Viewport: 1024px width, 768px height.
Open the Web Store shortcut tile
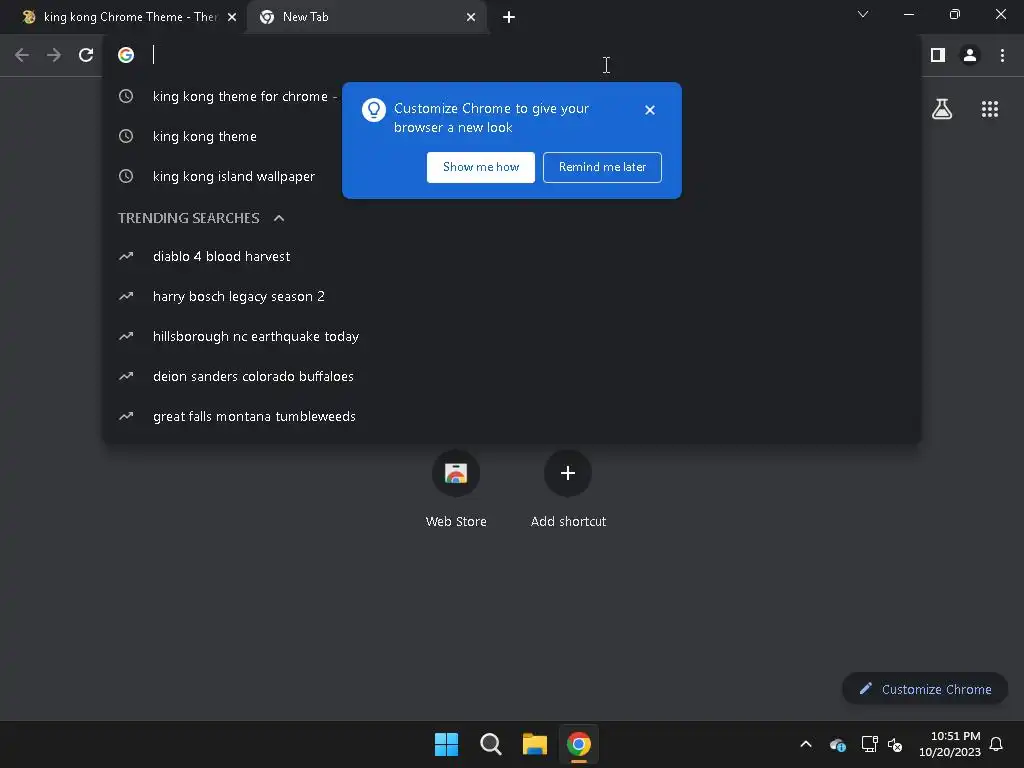(x=456, y=489)
